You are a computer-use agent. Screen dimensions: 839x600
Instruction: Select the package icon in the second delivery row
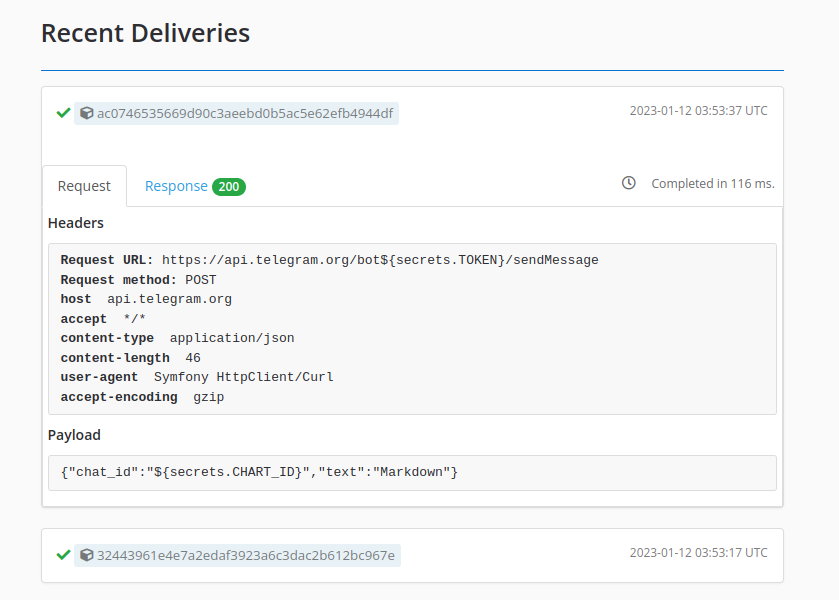click(86, 554)
